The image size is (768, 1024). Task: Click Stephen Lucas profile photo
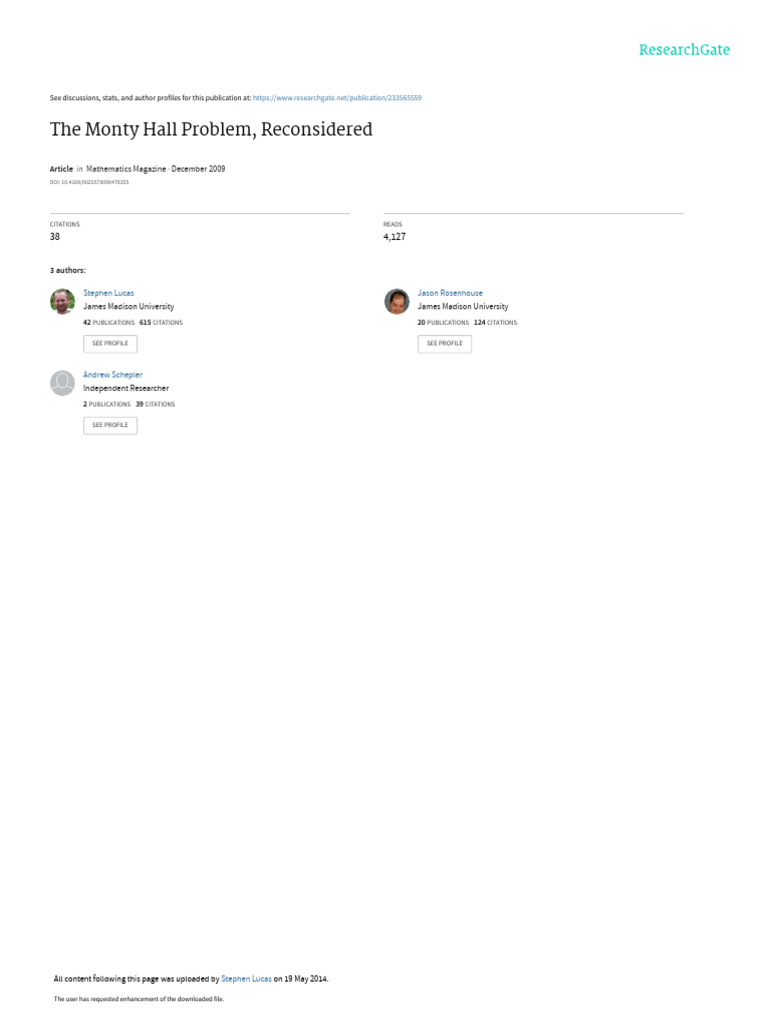pyautogui.click(x=63, y=301)
